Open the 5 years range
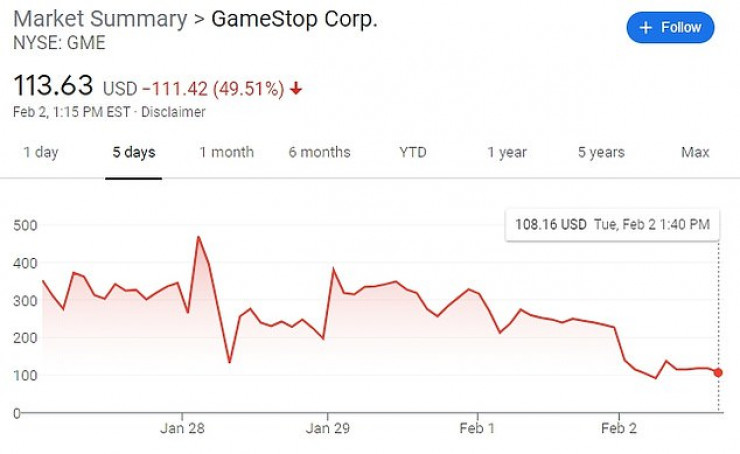 click(601, 152)
